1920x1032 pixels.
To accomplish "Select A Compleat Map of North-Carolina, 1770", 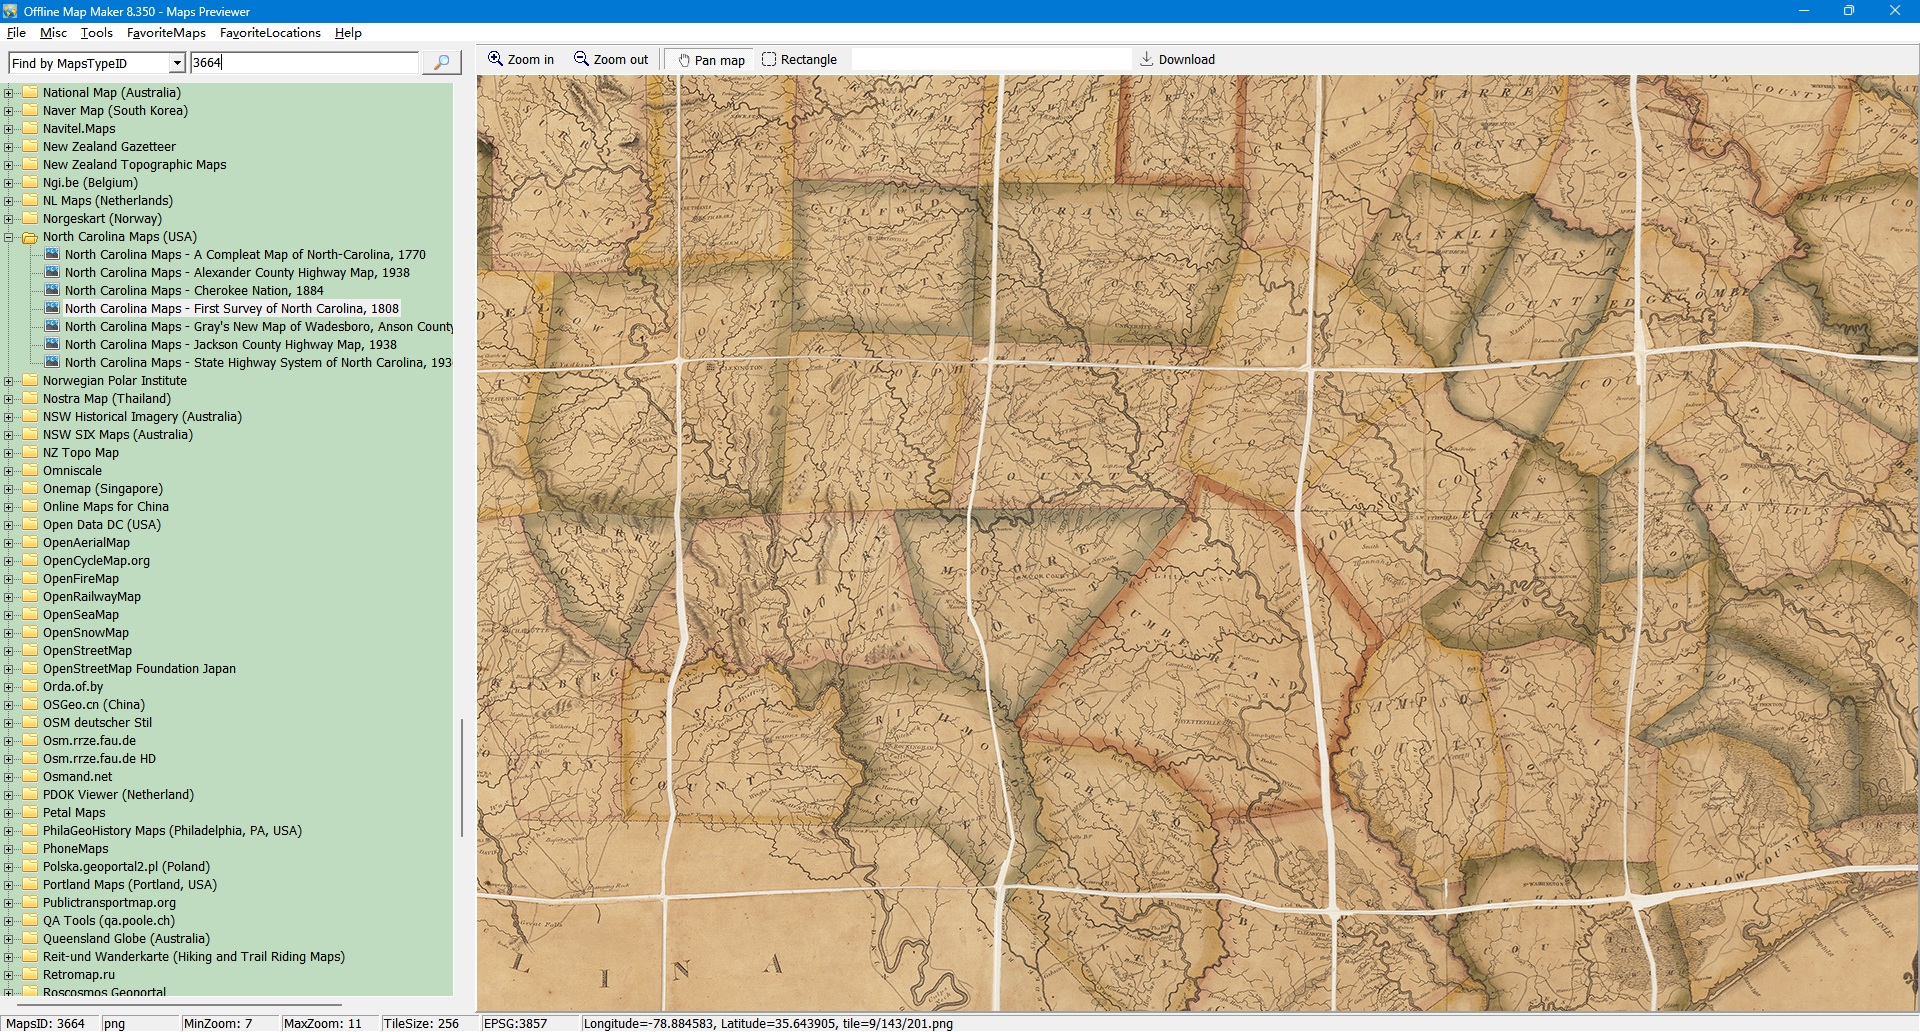I will tap(245, 255).
